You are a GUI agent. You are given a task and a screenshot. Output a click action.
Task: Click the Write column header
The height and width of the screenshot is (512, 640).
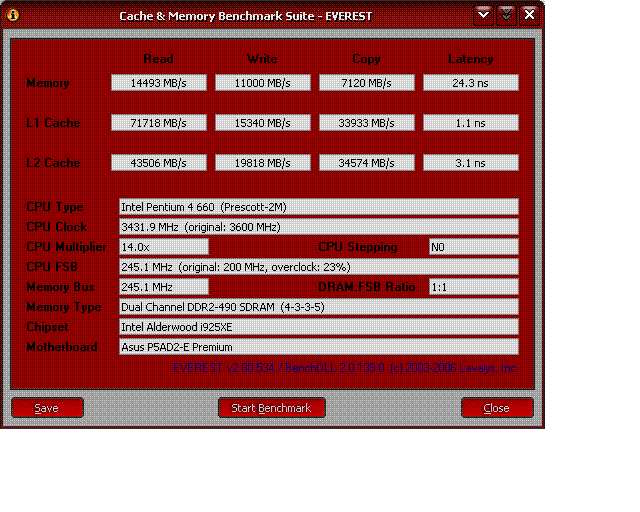point(262,59)
